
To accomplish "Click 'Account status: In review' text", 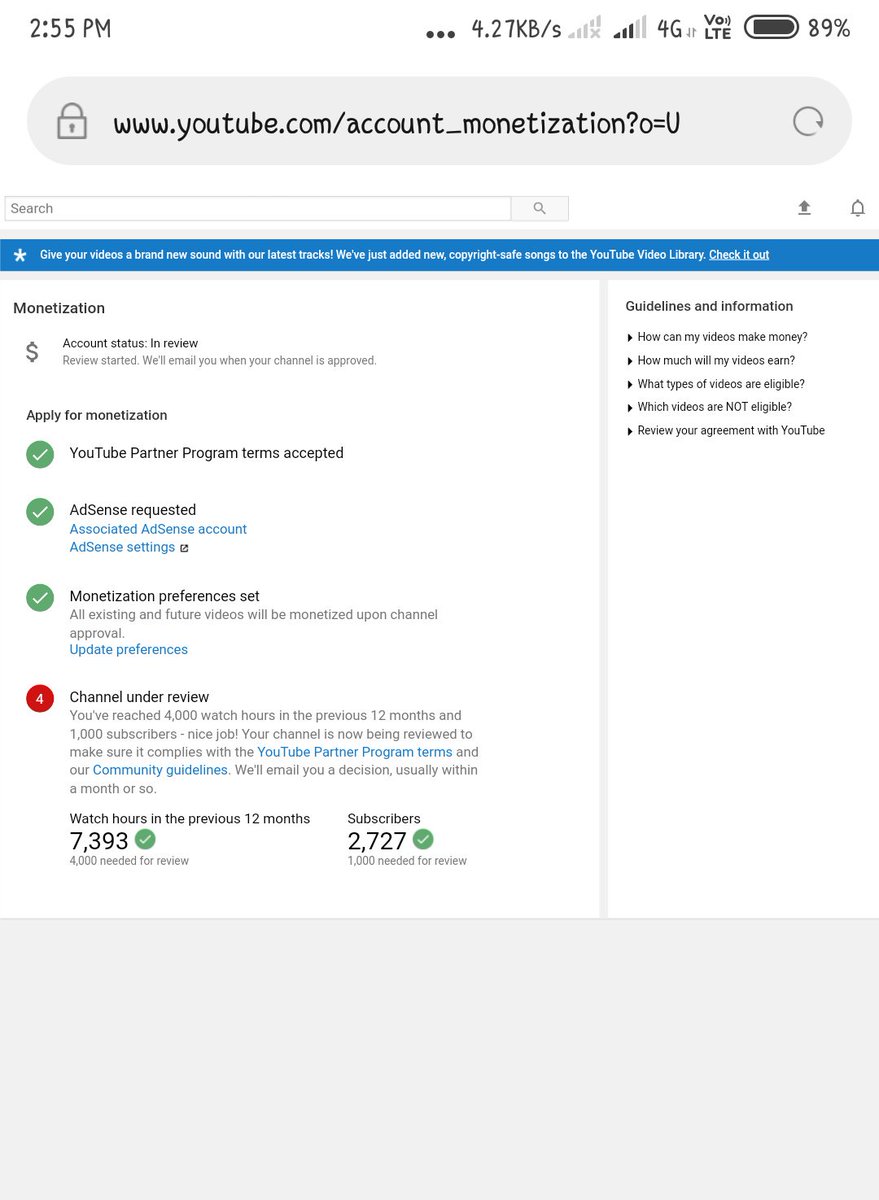I will coord(130,343).
